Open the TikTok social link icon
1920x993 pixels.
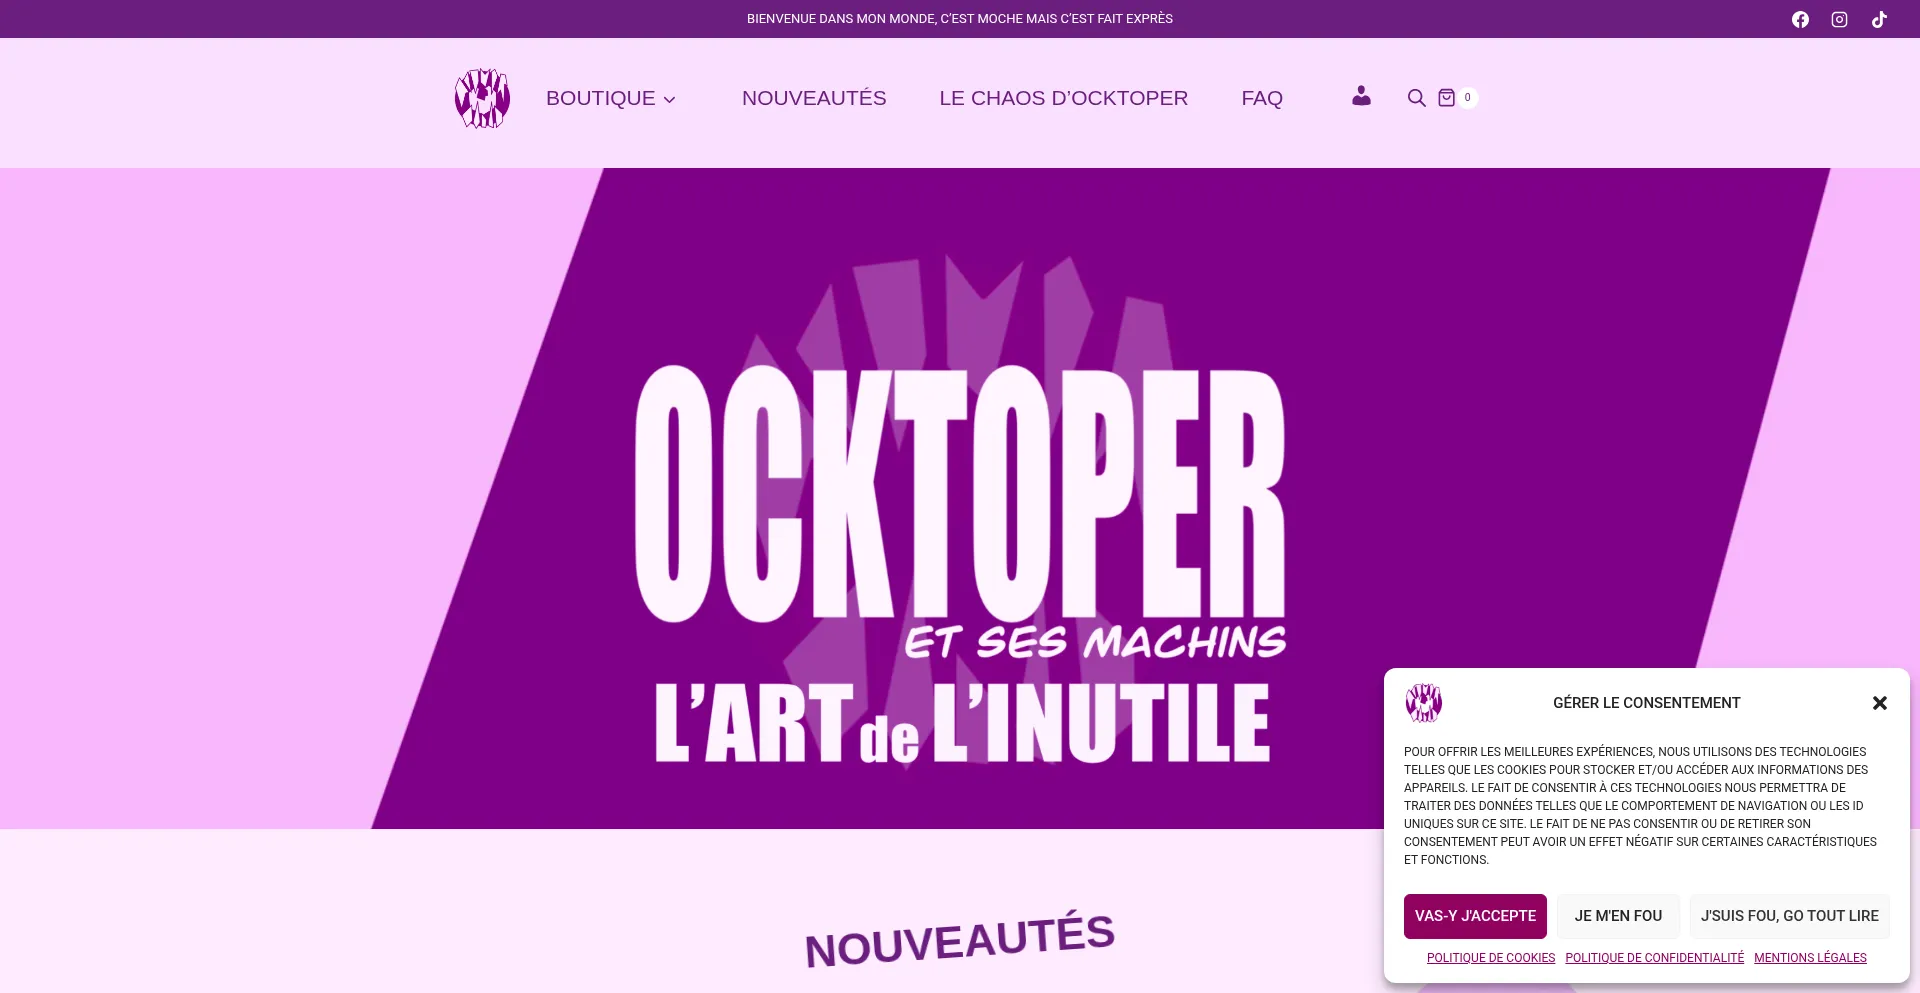(x=1879, y=19)
